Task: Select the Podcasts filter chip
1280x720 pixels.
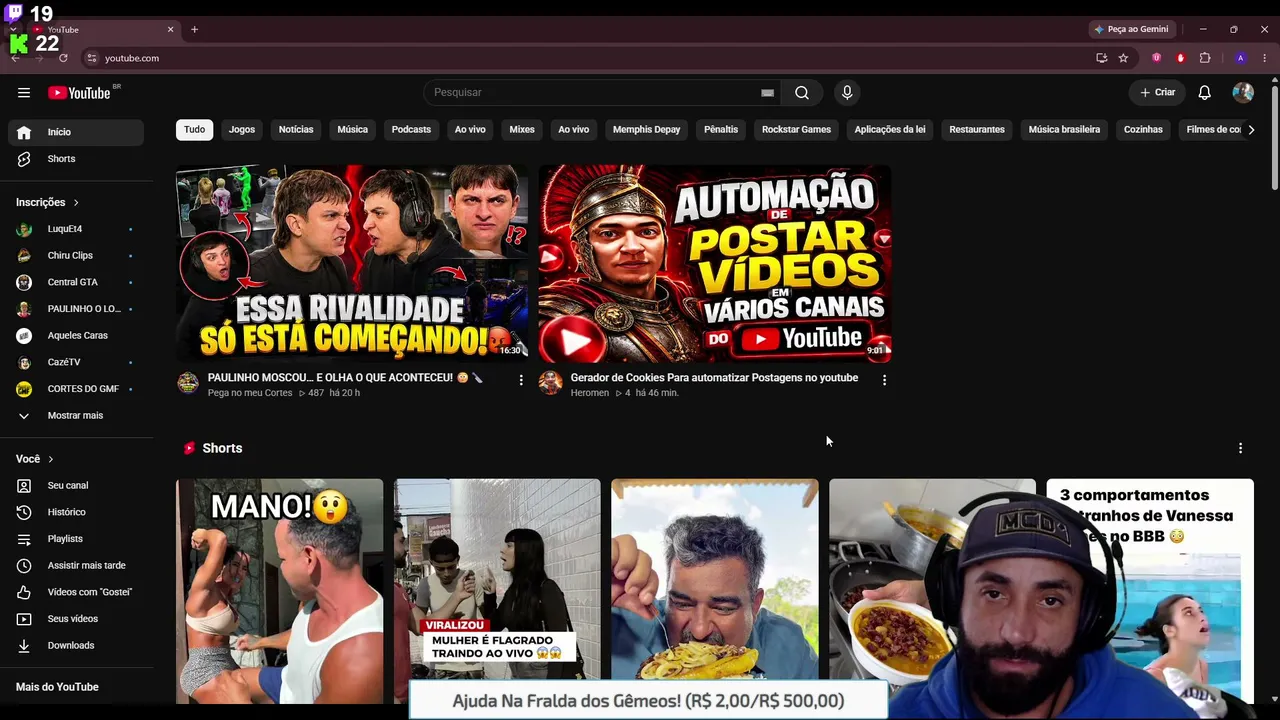Action: pos(411,130)
